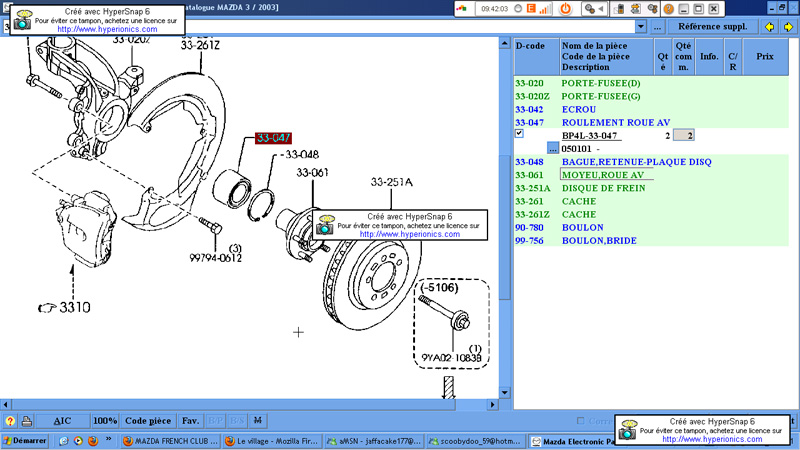The image size is (800, 450).
Task: Click 33-061 label in diagram
Action: (312, 172)
